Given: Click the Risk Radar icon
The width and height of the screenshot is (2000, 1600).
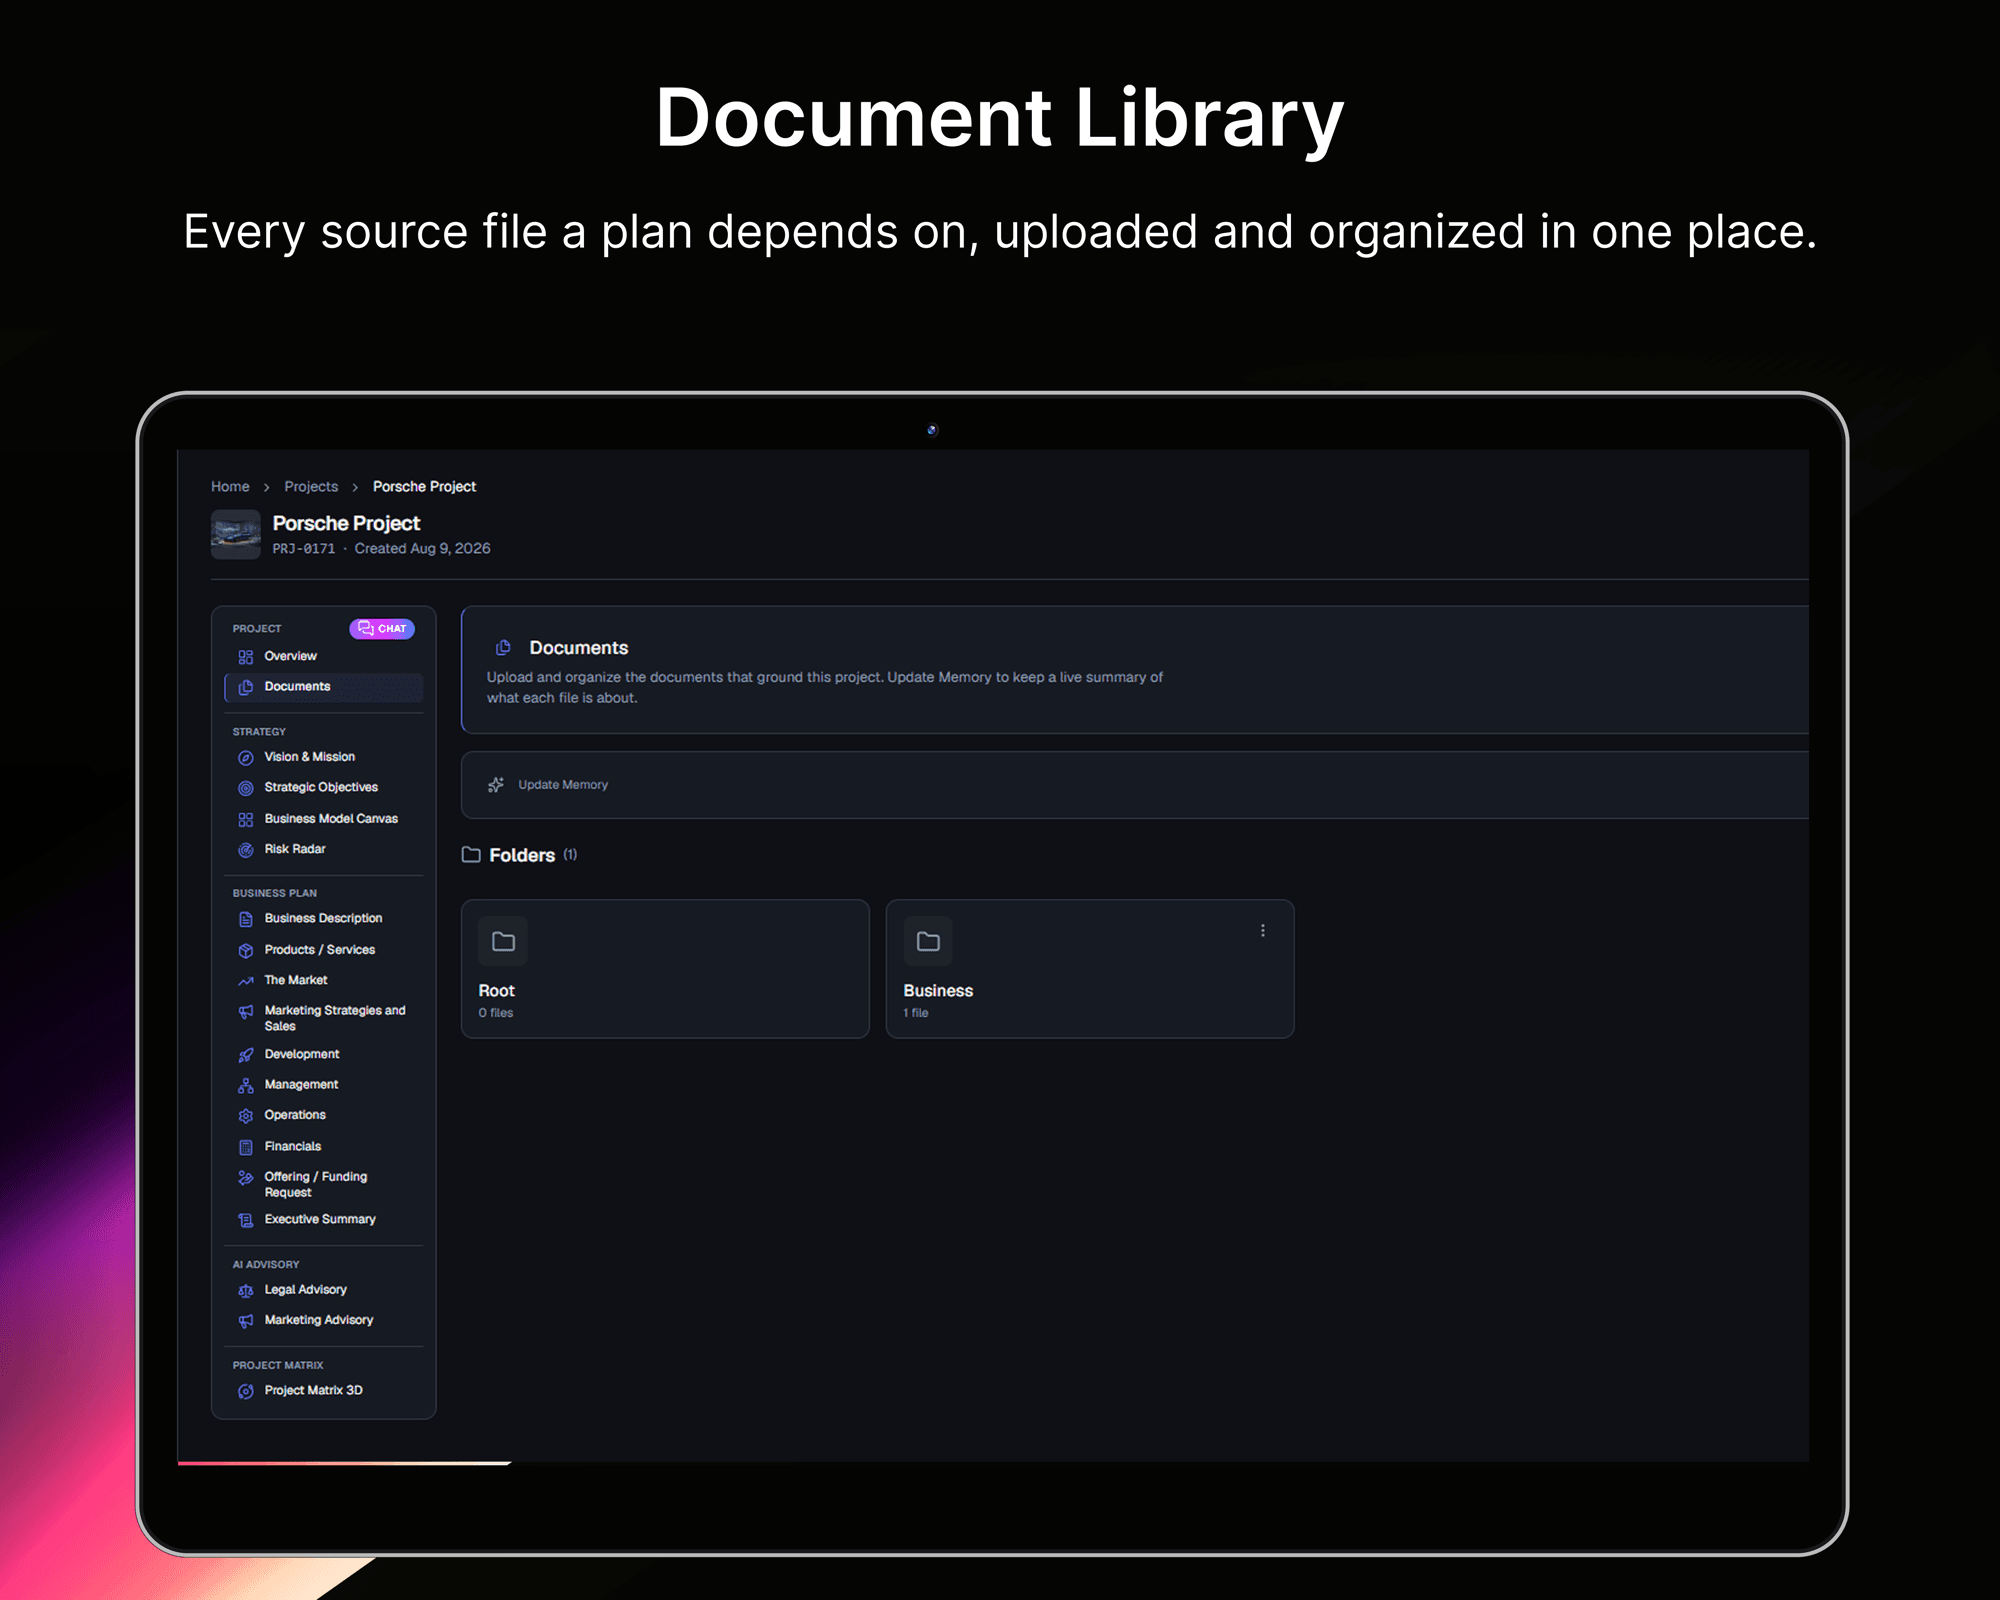Looking at the screenshot, I should point(246,850).
